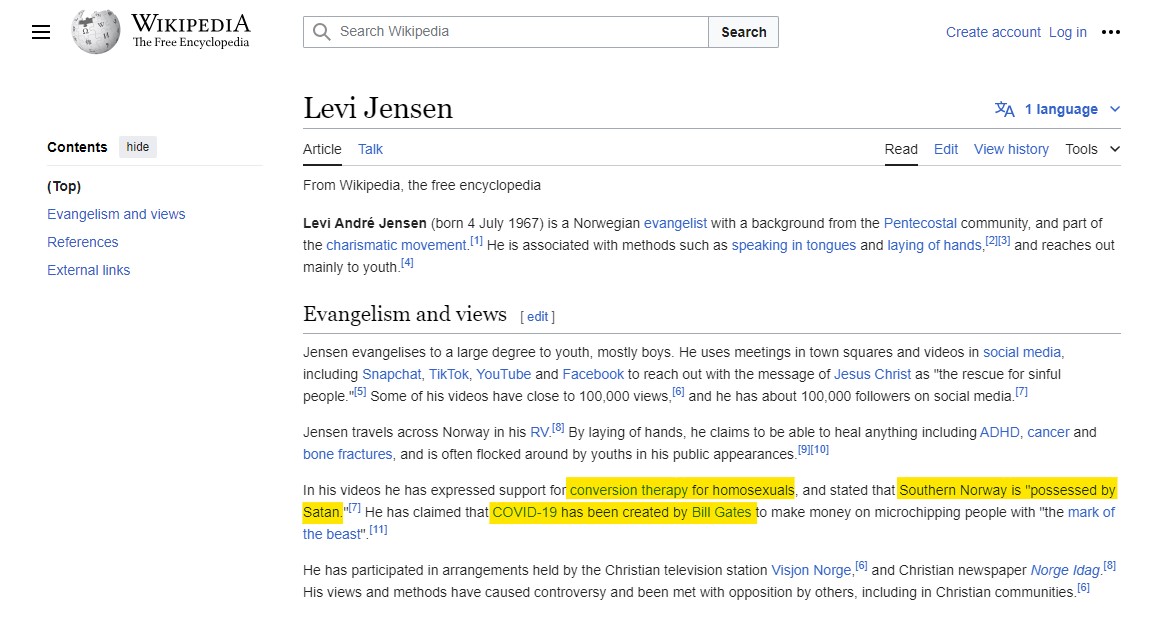Click the section edit link beside Evangelism and views
1154x631 pixels.
click(537, 317)
